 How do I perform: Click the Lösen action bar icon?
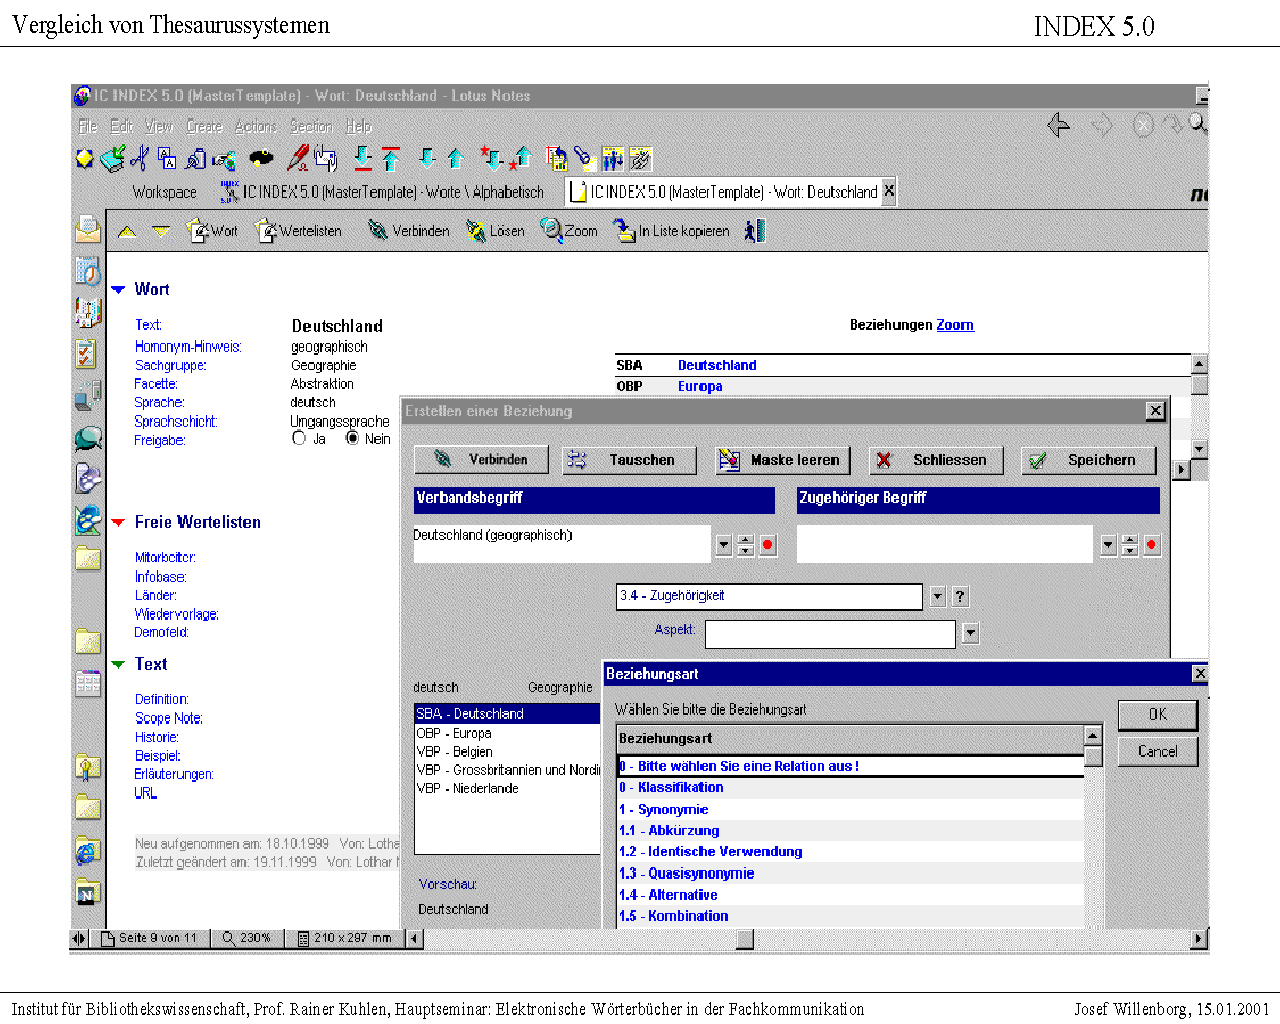point(476,231)
